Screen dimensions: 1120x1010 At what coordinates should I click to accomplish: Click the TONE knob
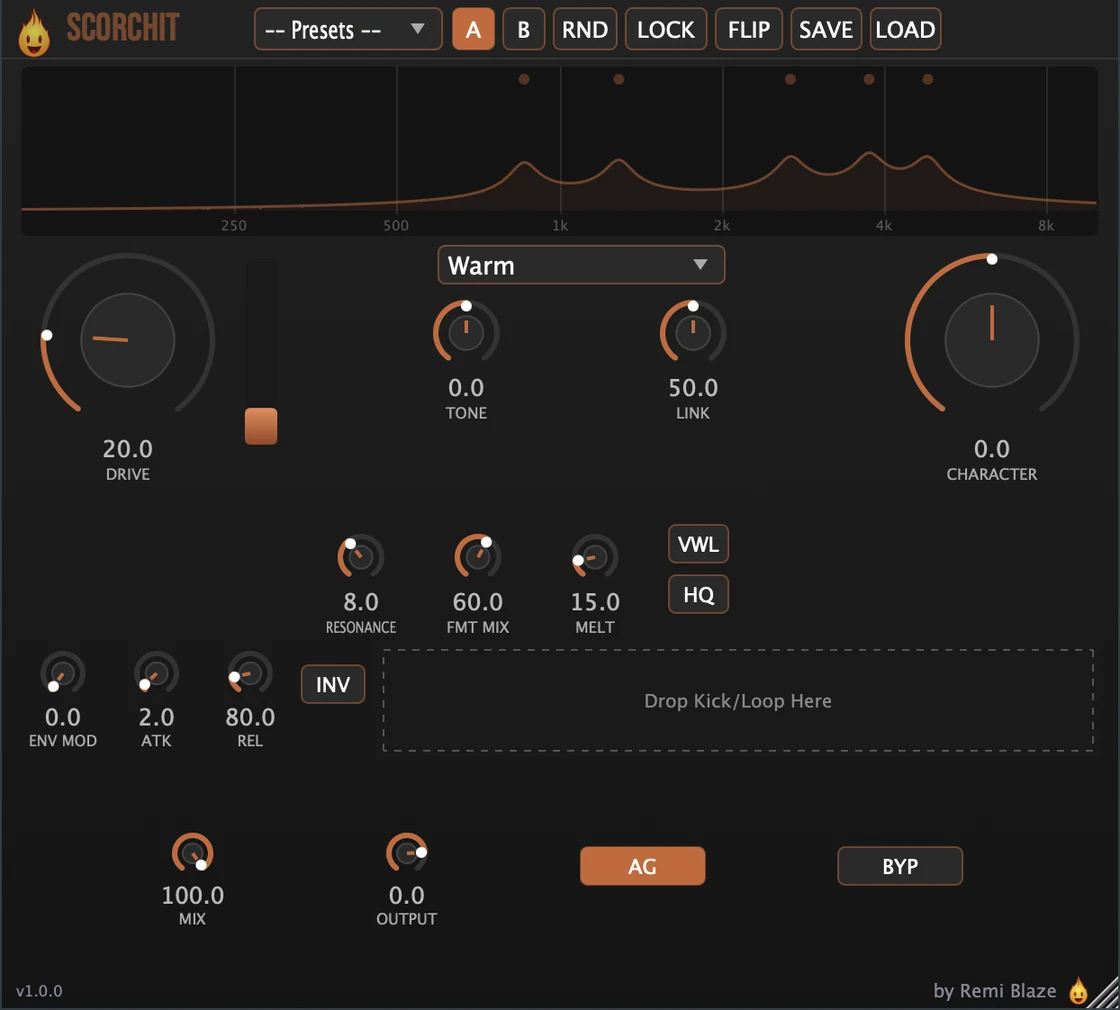[466, 333]
